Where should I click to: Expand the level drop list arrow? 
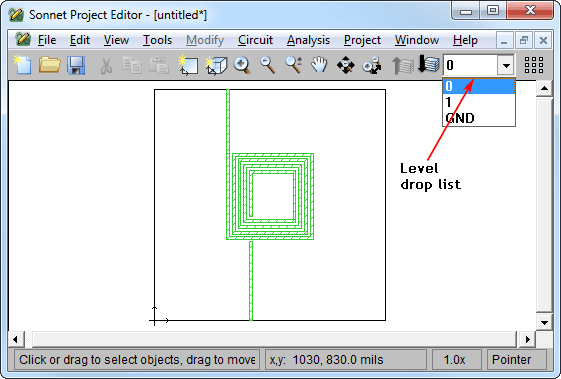click(x=506, y=65)
